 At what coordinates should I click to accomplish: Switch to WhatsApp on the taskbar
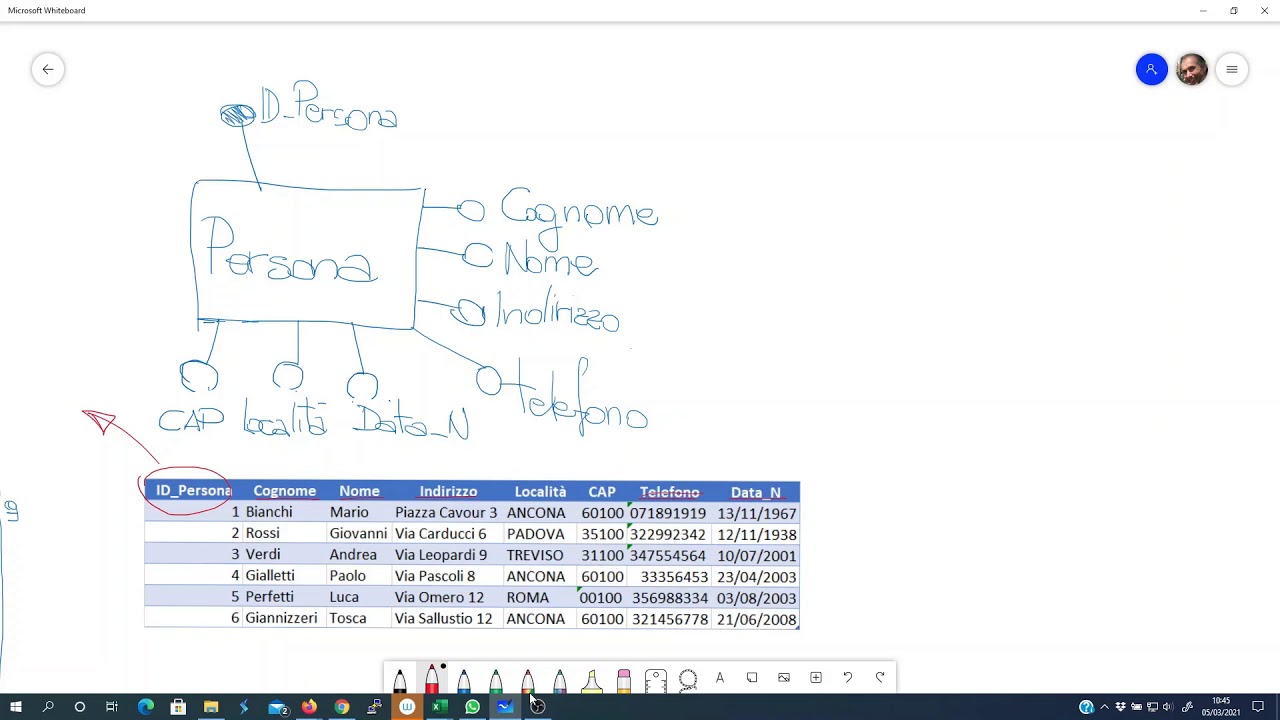472,707
